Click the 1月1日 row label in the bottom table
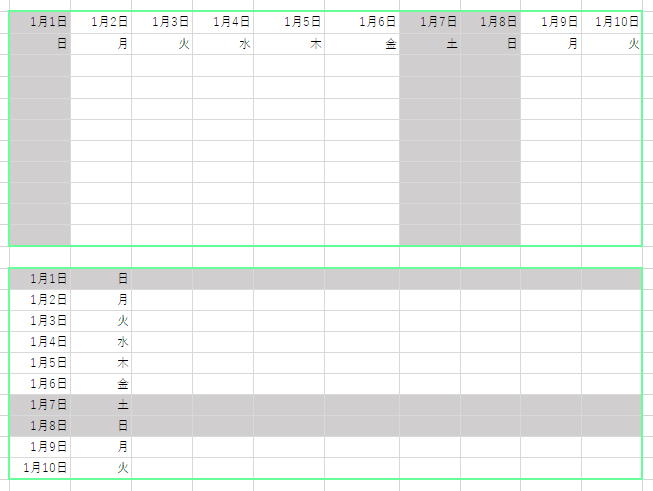The width and height of the screenshot is (653, 491). 40,279
